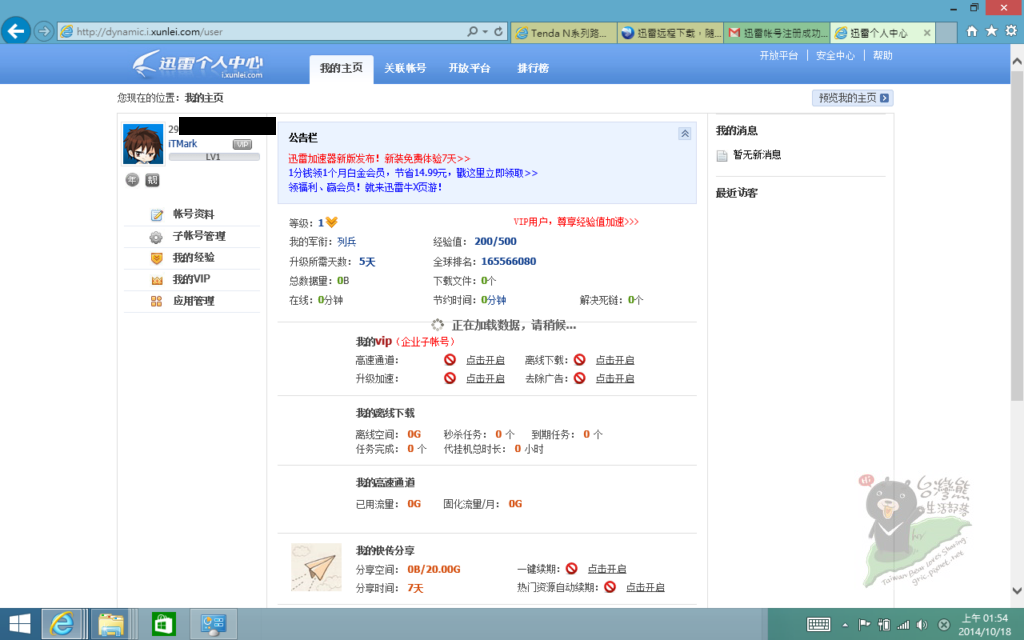Open the address bar dropdown arrow
This screenshot has height=640, width=1024.
(x=485, y=31)
